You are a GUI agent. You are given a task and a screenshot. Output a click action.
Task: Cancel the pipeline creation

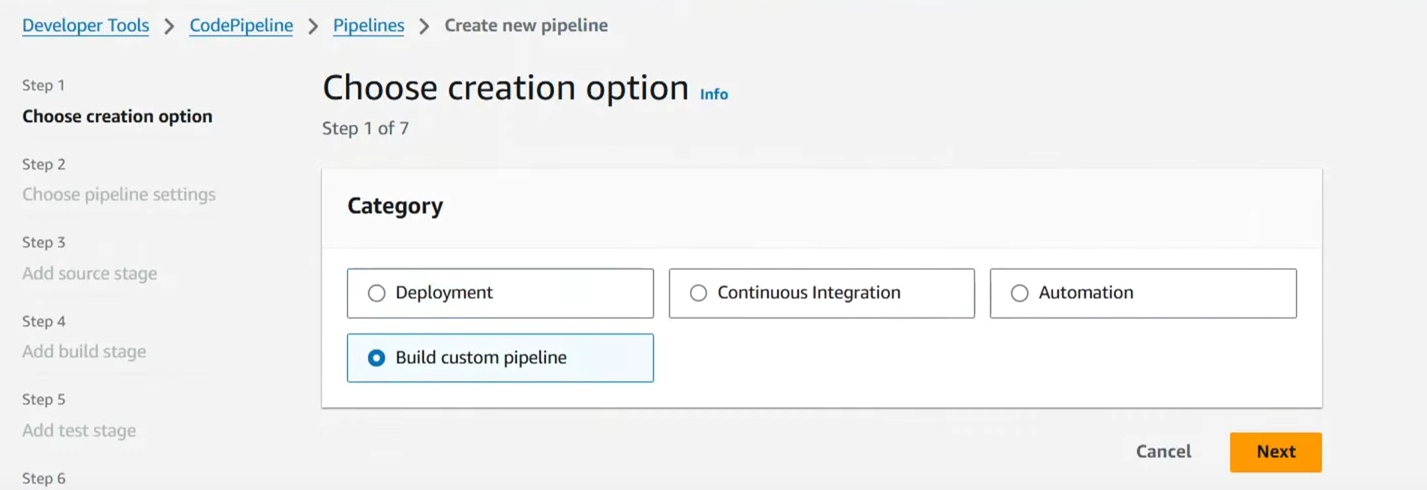(1164, 452)
